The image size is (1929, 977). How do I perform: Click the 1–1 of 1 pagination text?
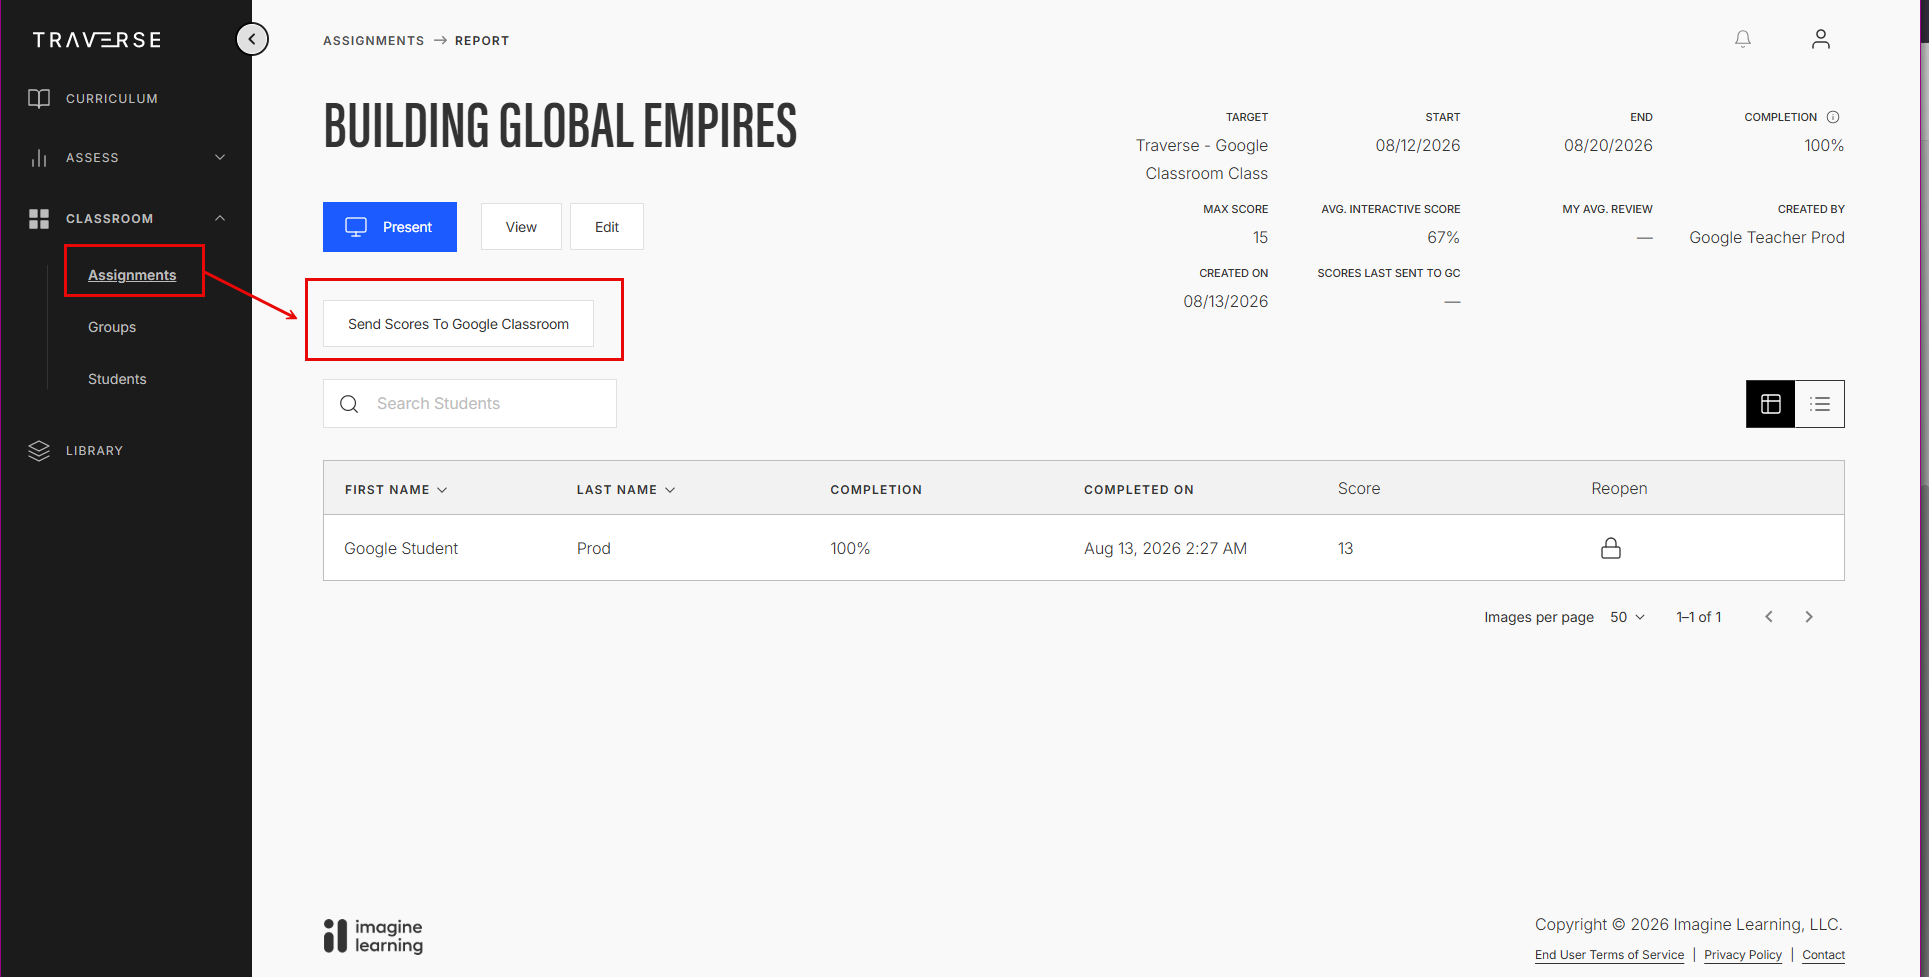[x=1699, y=617]
